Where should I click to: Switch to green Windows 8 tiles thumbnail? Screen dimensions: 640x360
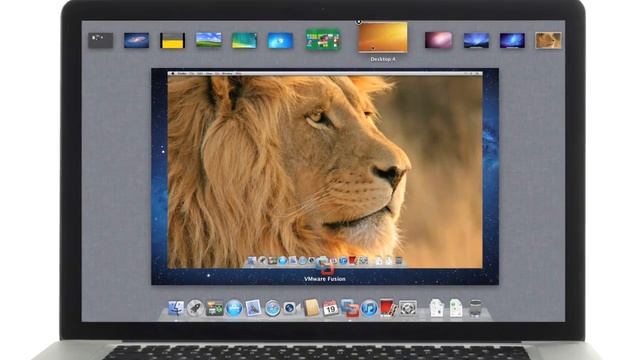coord(323,40)
